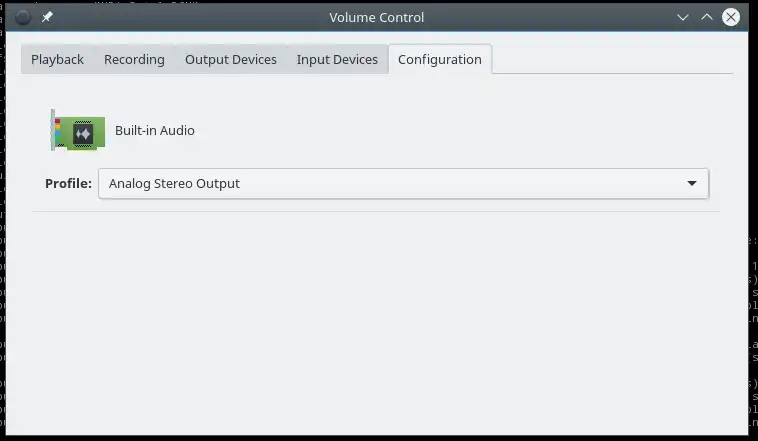This screenshot has height=441, width=758.
Task: Click the Built-in Audio sound card icon
Action: point(78,130)
